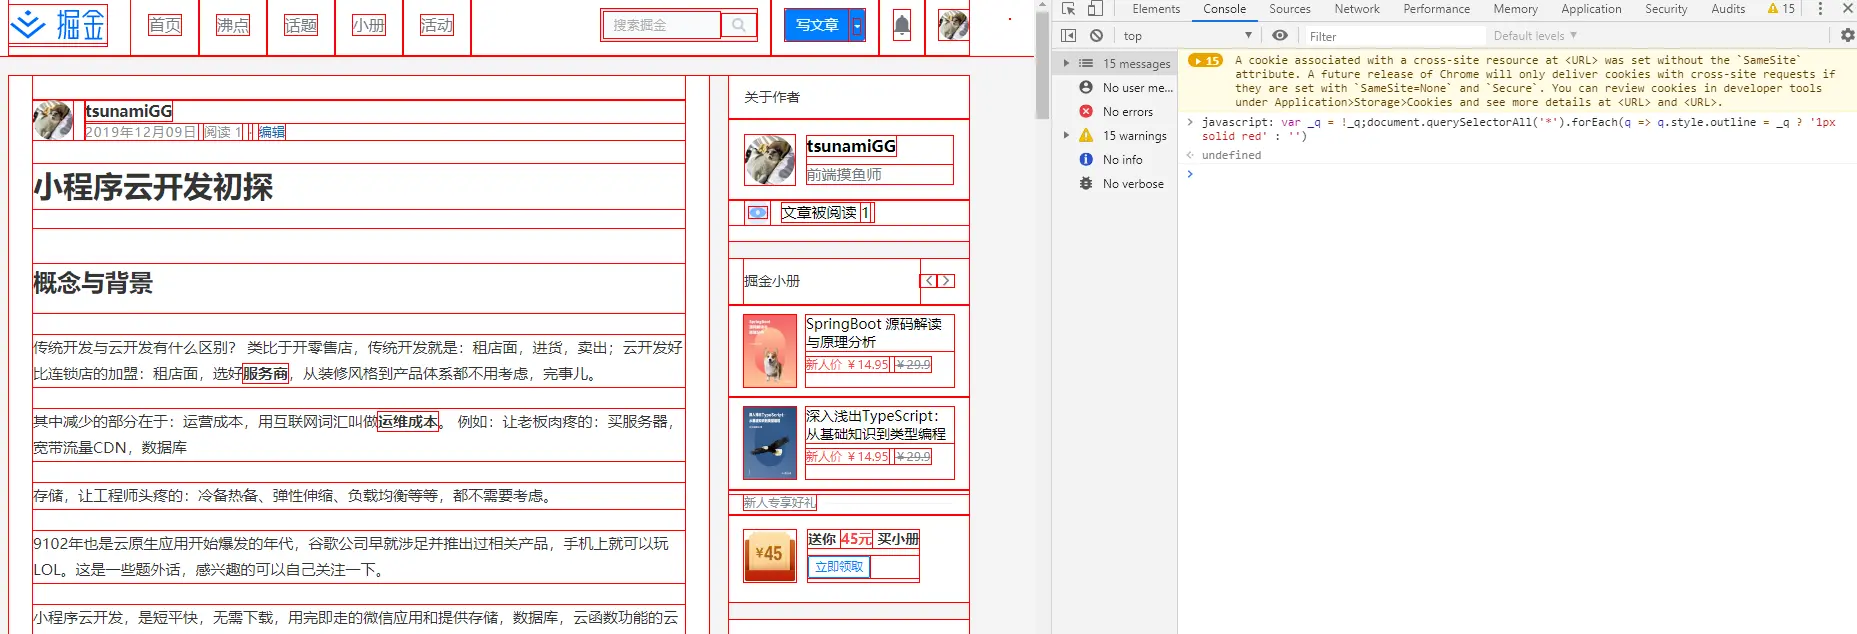Open the dropdown arrow beside 写文章
The width and height of the screenshot is (1857, 634).
[x=857, y=25]
